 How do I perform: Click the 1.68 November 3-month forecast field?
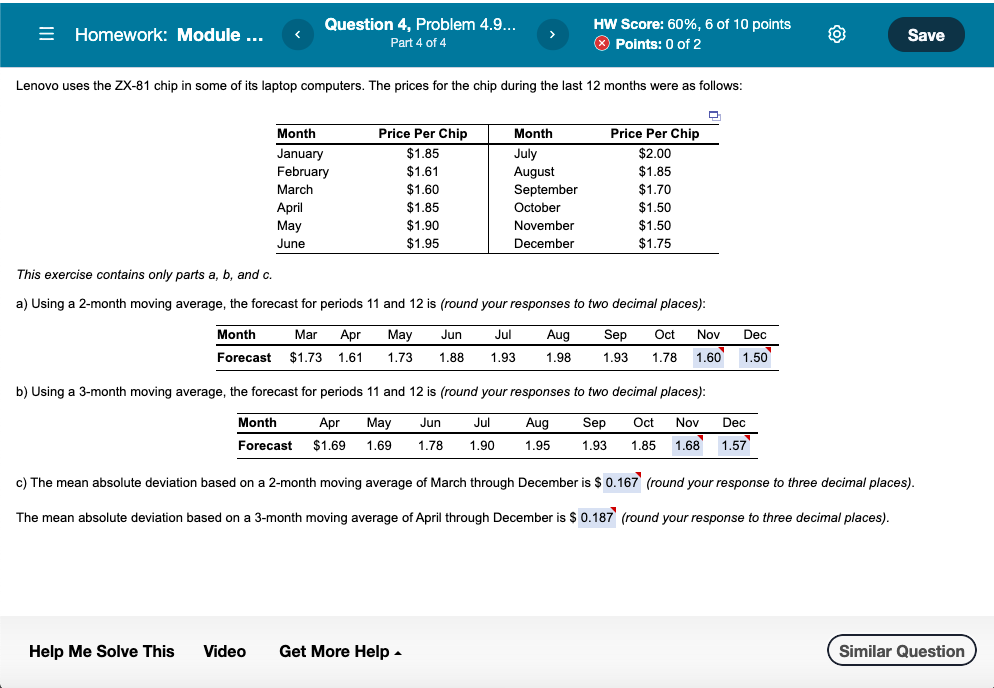(686, 445)
